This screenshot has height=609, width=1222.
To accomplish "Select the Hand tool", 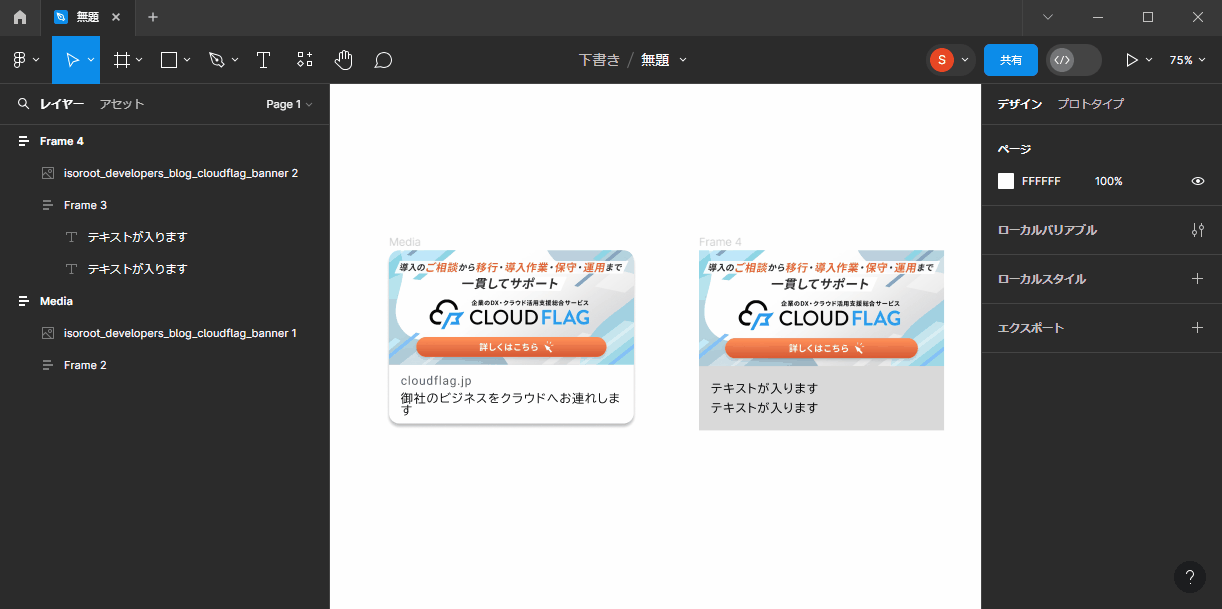I will (x=344, y=60).
